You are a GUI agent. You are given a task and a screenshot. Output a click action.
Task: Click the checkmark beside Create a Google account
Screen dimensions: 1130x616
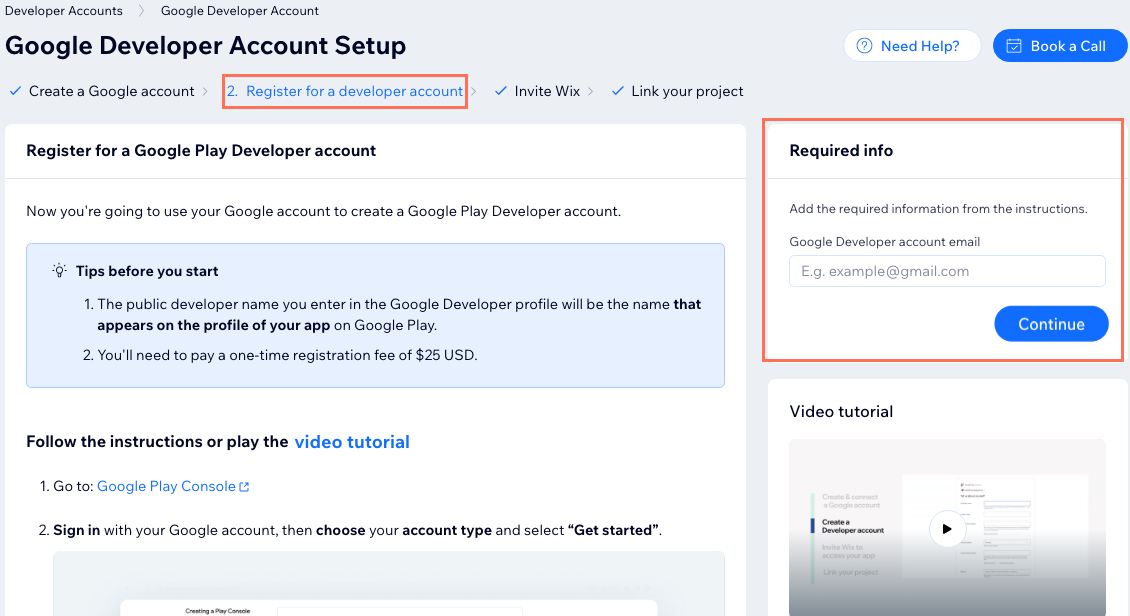click(15, 91)
